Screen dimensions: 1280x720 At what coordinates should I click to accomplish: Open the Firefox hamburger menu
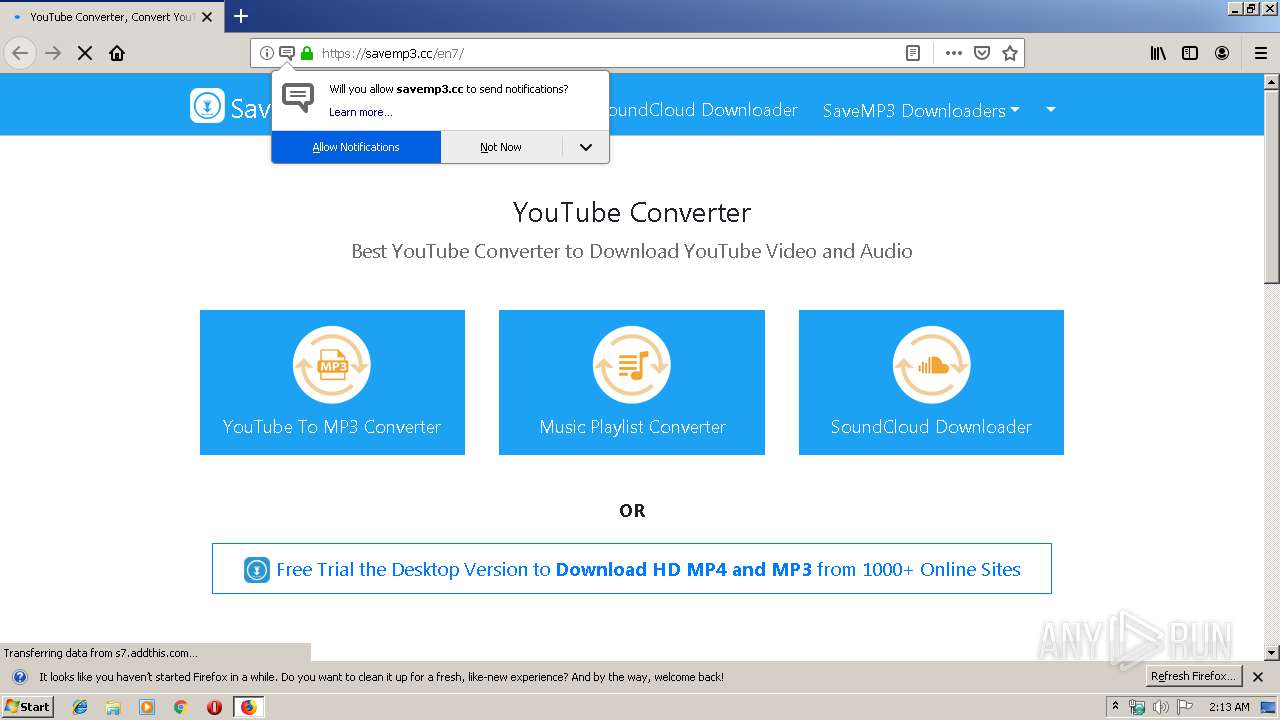tap(1260, 53)
